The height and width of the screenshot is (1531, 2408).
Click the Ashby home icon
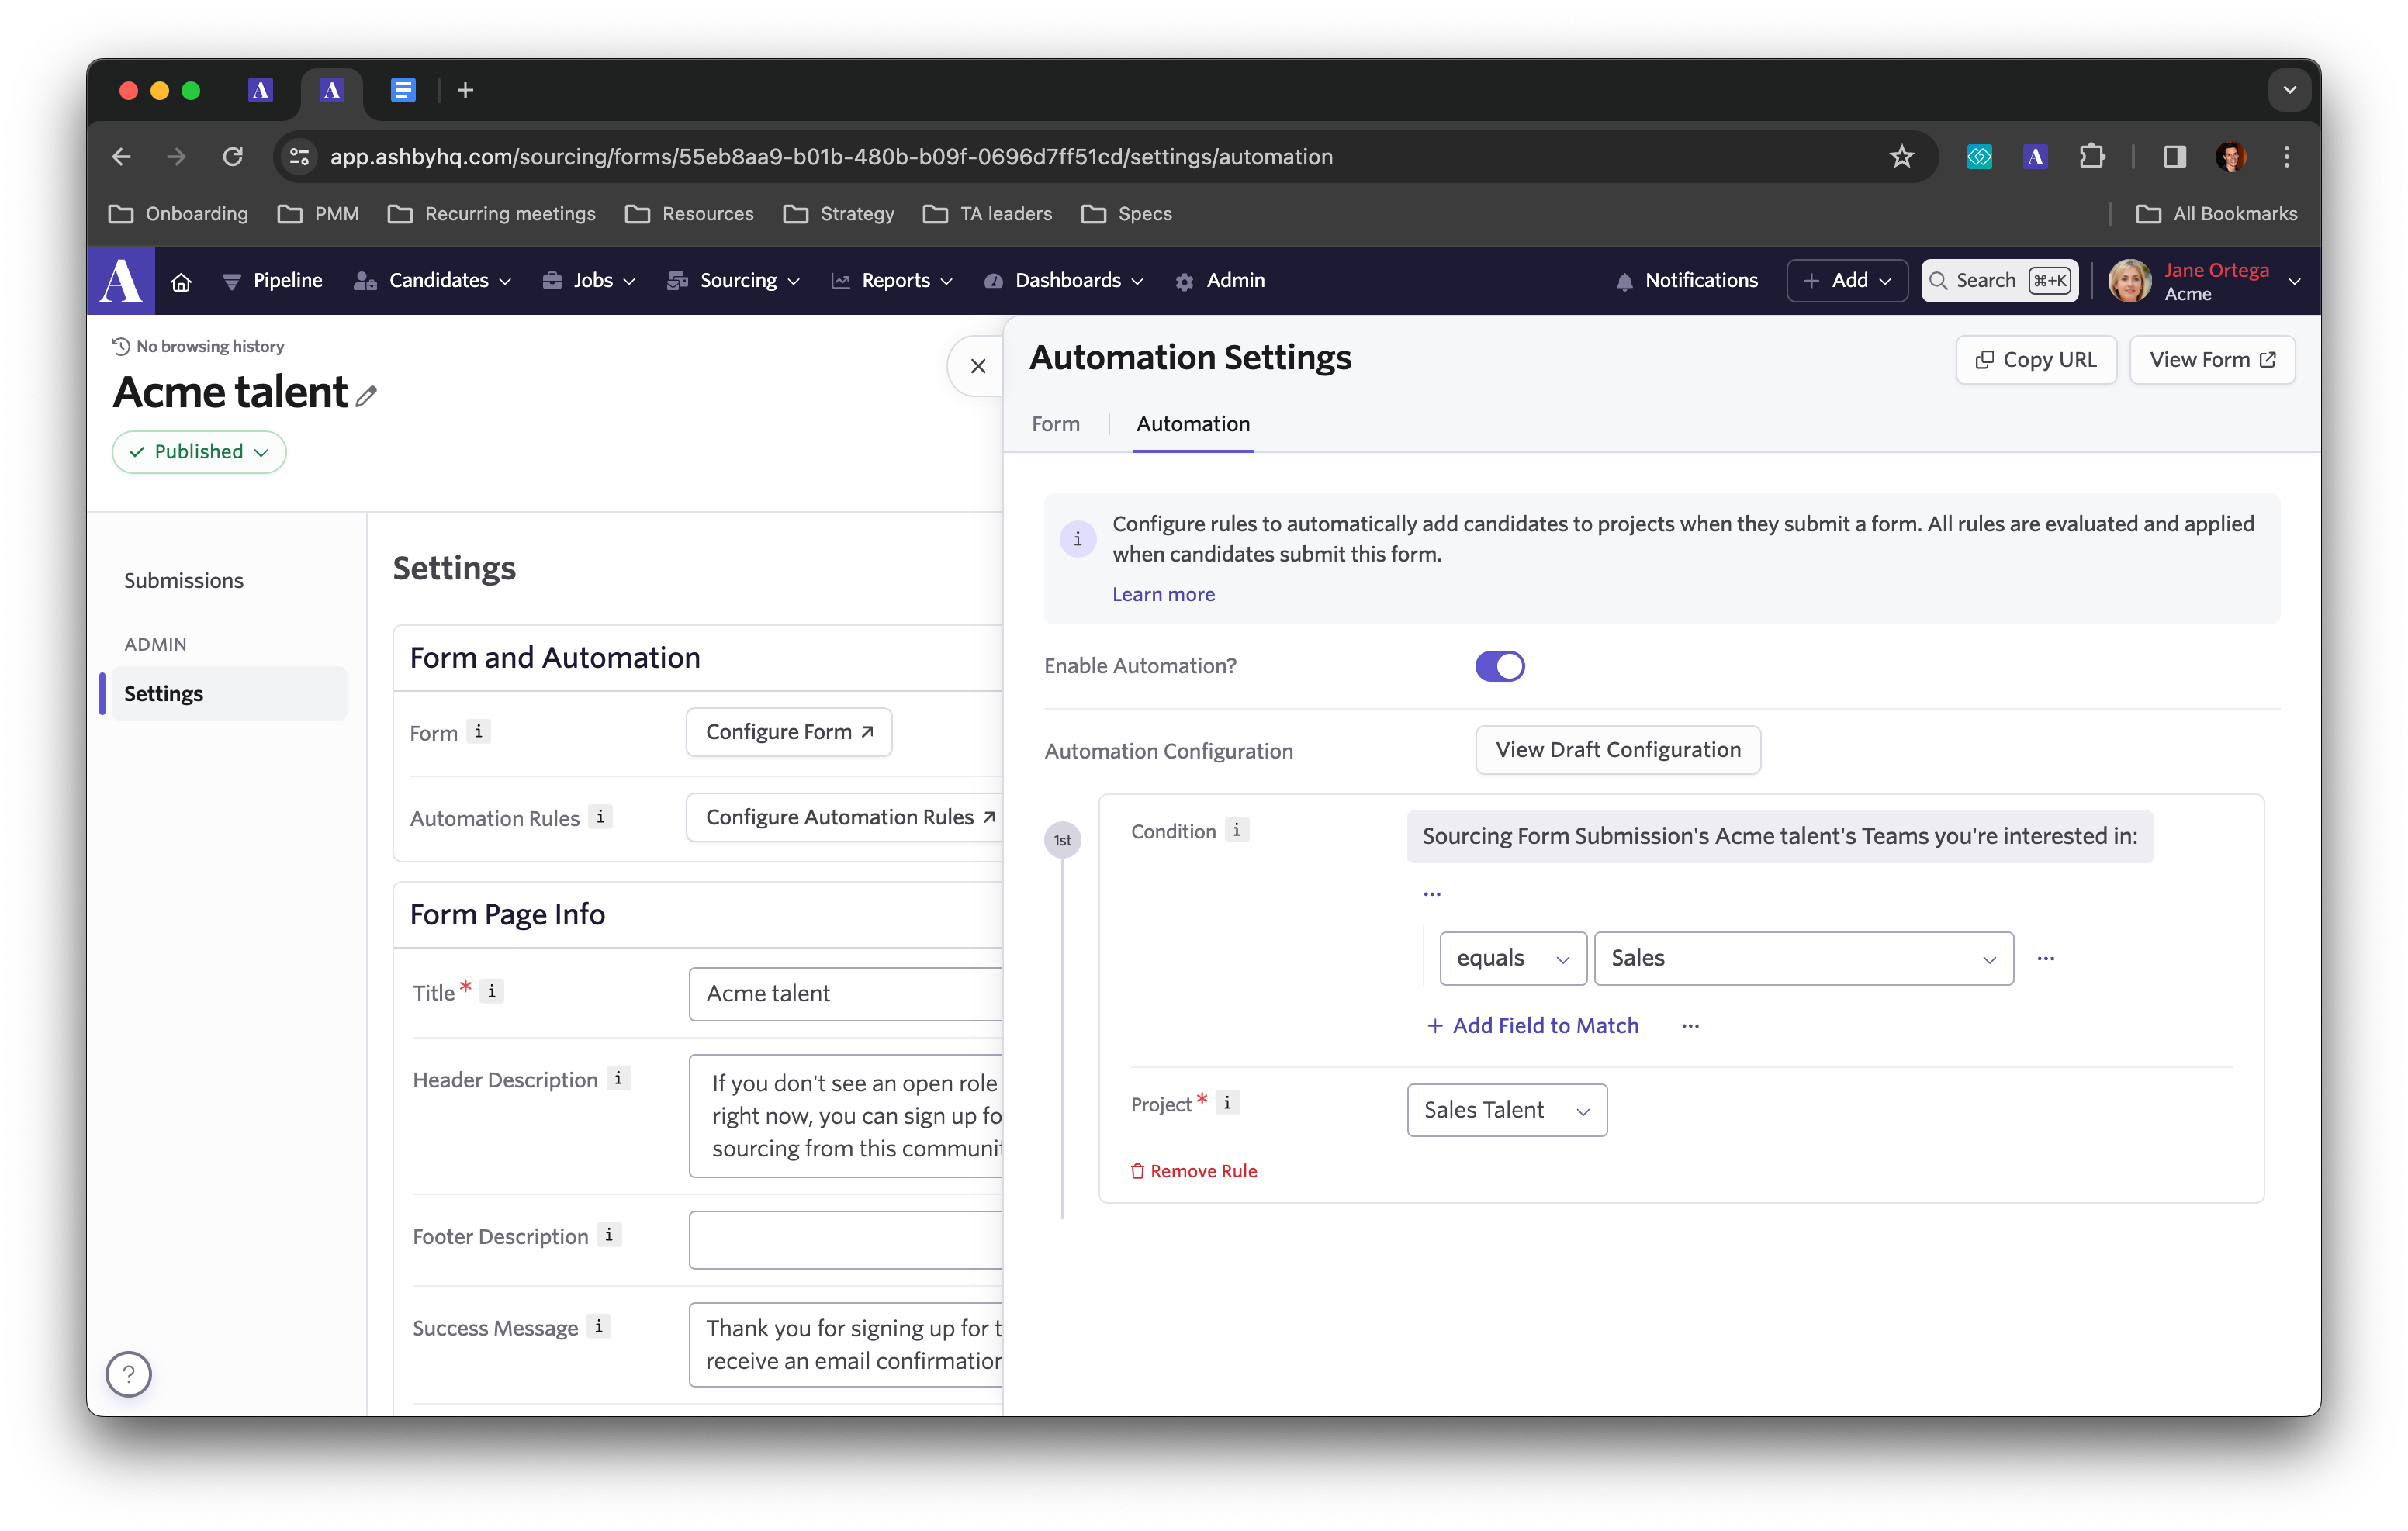point(181,281)
